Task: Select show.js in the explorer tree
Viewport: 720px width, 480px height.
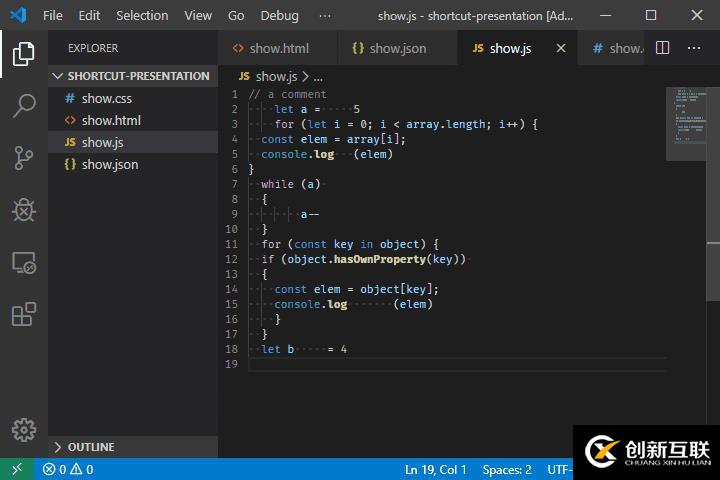Action: tap(133, 142)
